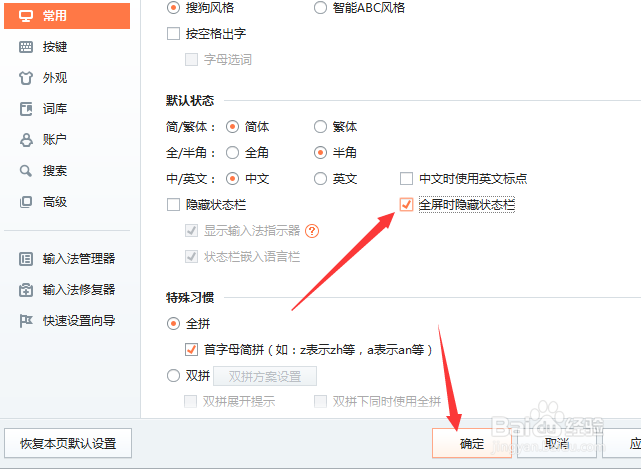Uncheck 全屏时隐藏状态栏 checkbox
The height and width of the screenshot is (469, 641).
pos(406,204)
